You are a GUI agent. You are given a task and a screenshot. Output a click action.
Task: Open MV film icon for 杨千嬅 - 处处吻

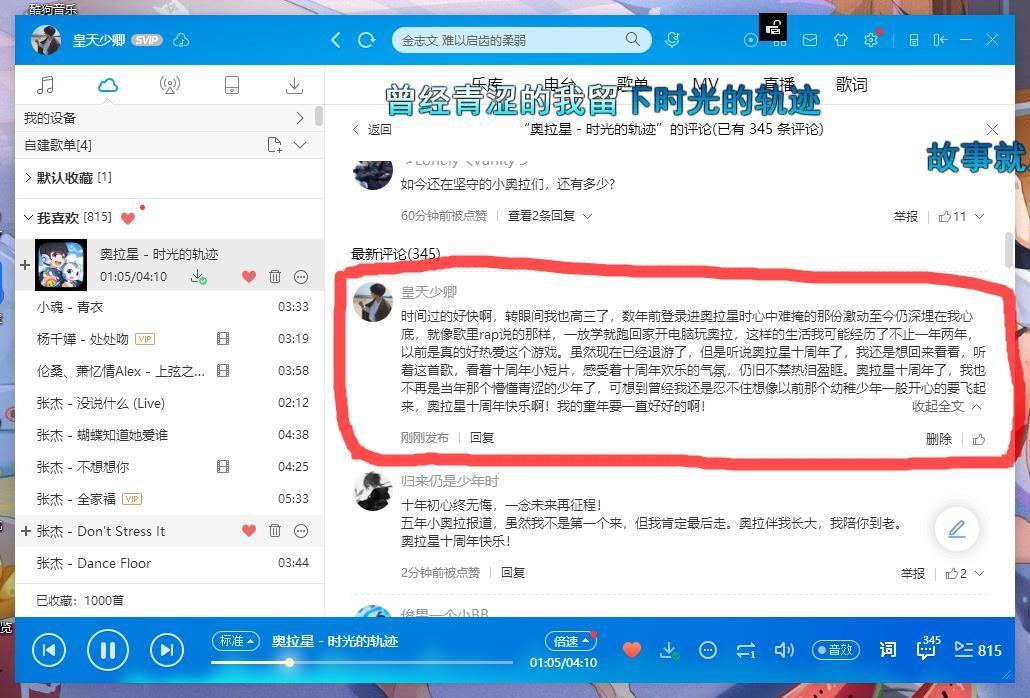223,339
